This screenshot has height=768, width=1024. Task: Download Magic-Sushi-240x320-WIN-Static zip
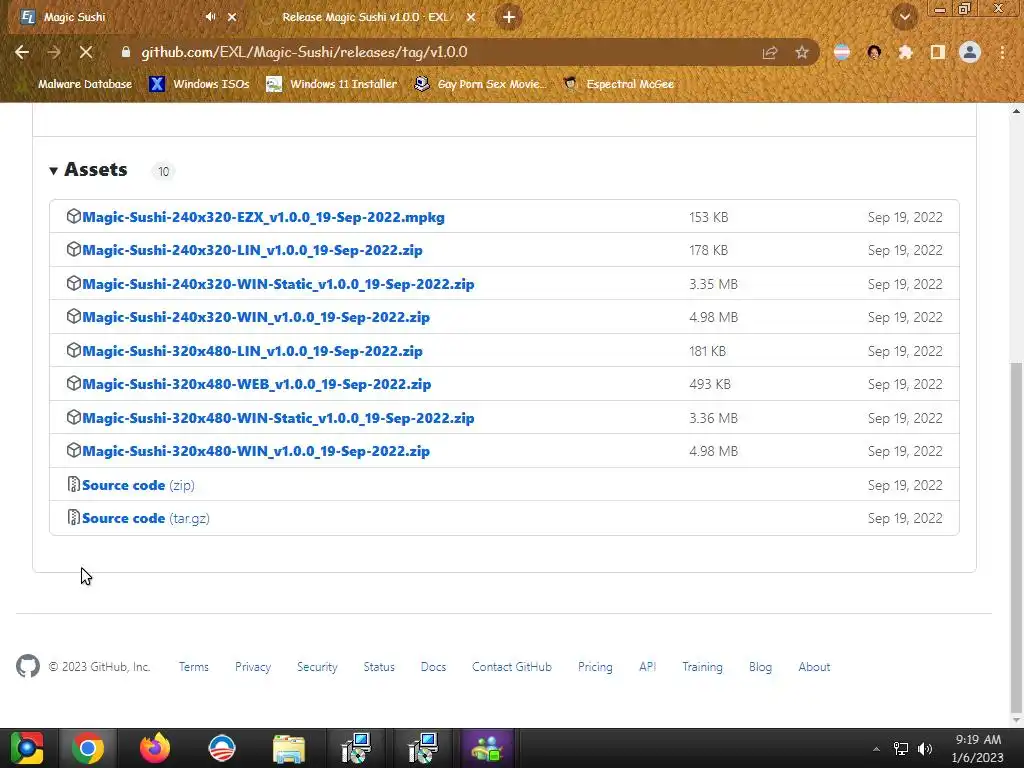pyautogui.click(x=278, y=284)
